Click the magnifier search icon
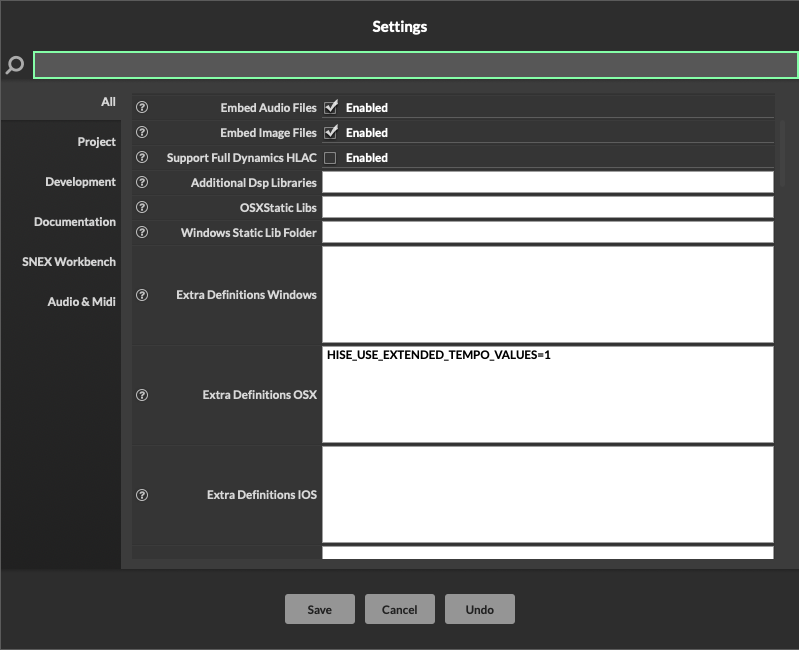This screenshot has height=650, width=799. click(x=15, y=65)
